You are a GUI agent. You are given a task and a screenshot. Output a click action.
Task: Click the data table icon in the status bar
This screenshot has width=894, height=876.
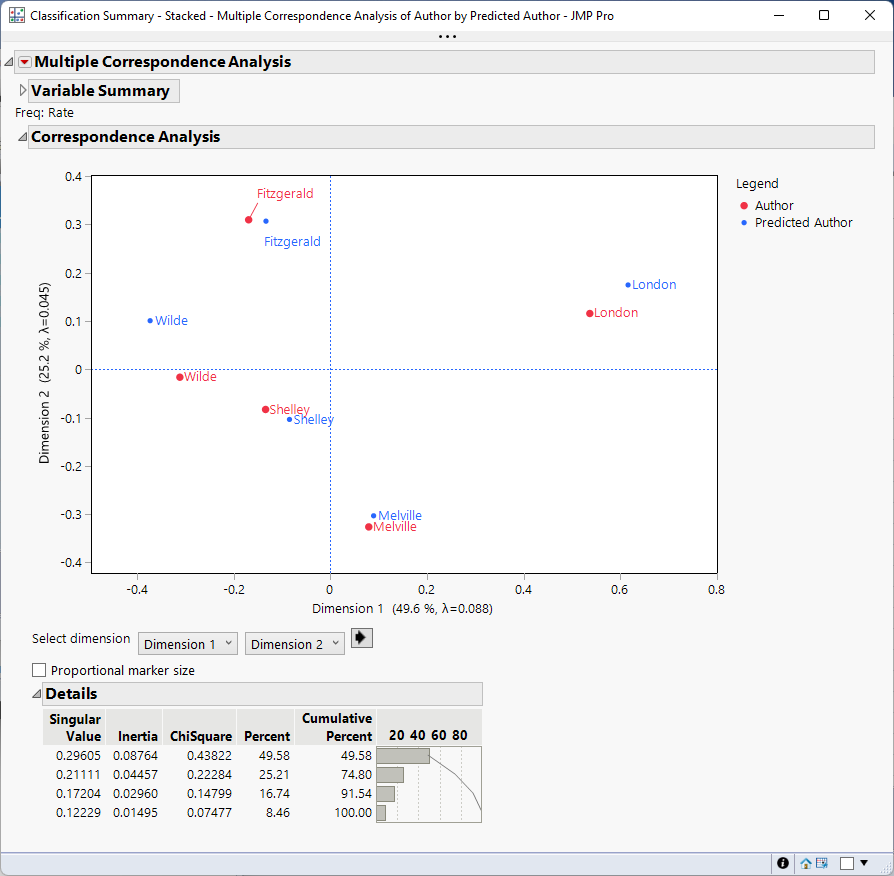pyautogui.click(x=821, y=863)
